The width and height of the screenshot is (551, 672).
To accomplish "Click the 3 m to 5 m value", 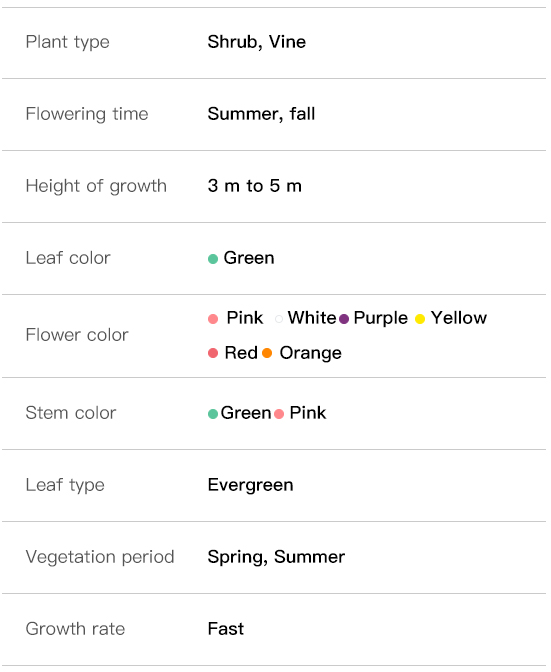I will click(255, 186).
